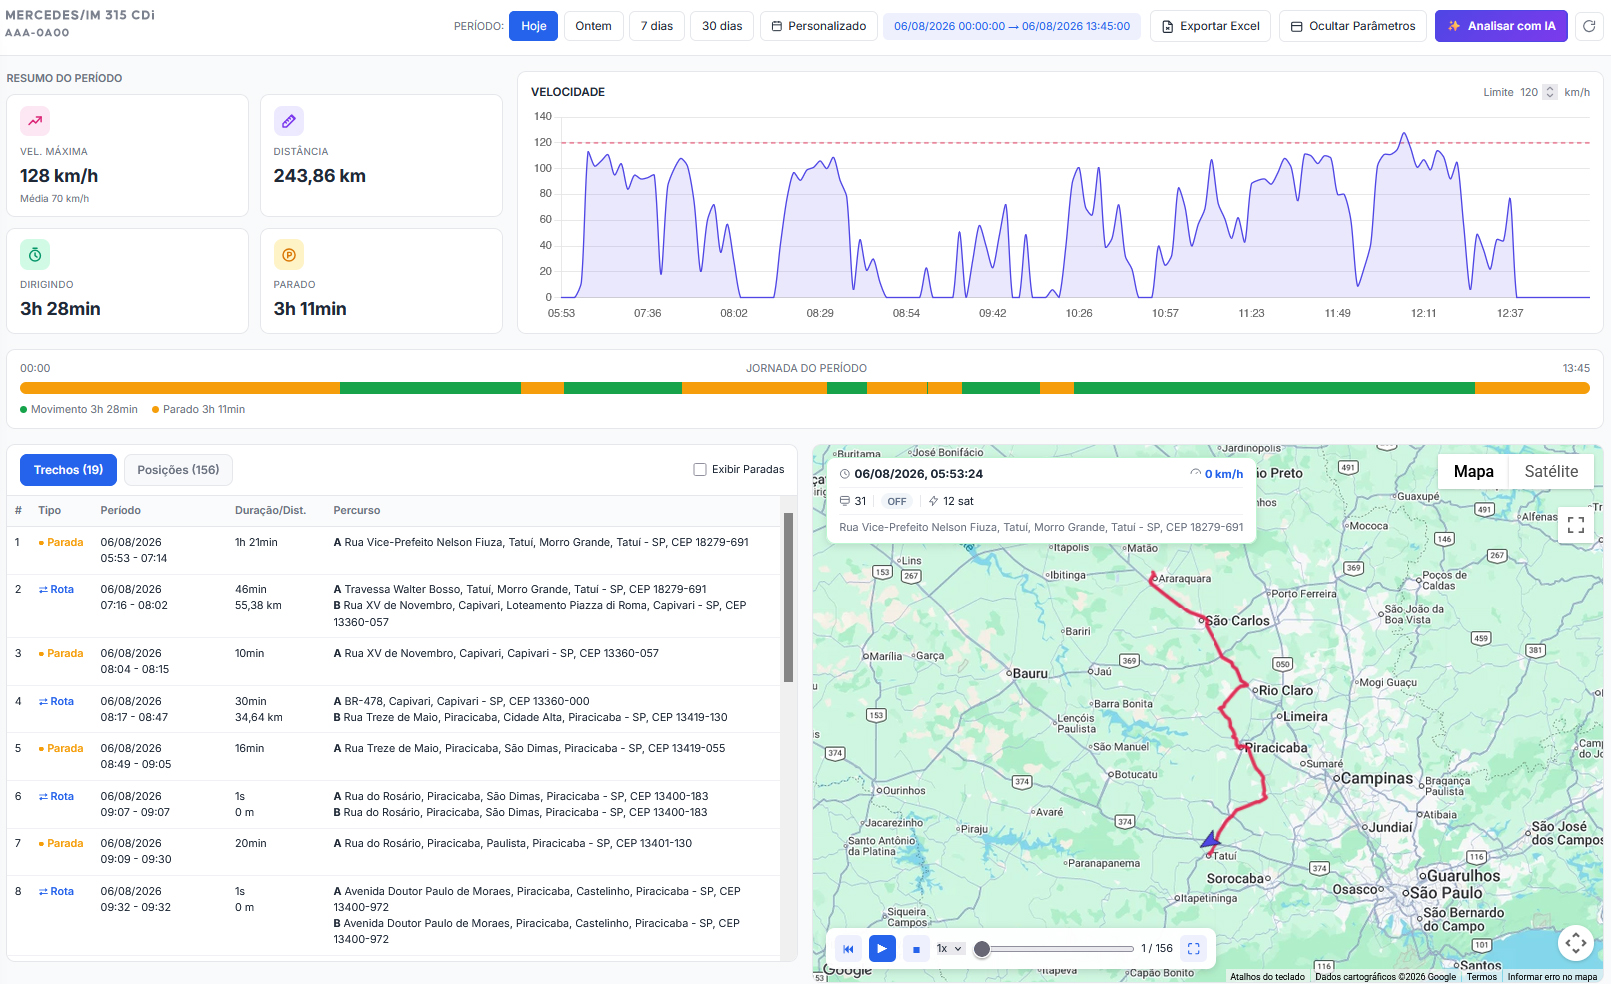
Task: Click the satellite count icon in popup
Action: pyautogui.click(x=934, y=501)
